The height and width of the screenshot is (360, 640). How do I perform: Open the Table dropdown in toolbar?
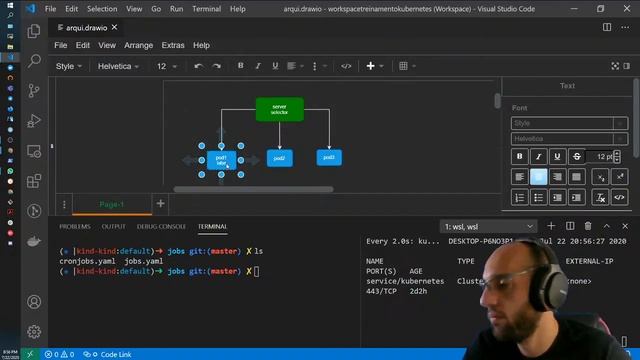click(407, 66)
